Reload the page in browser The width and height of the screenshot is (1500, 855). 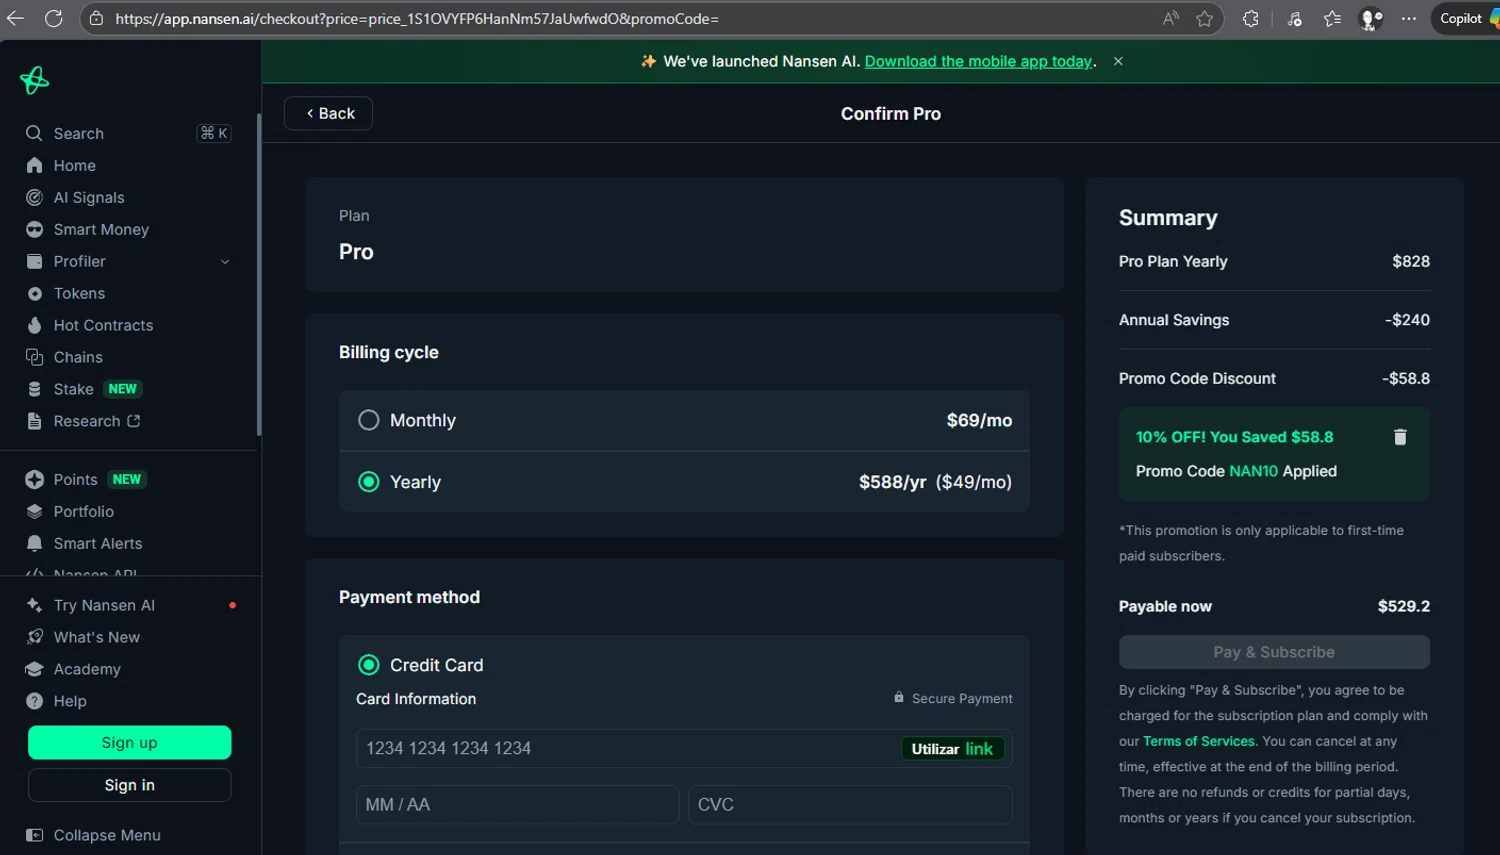54,18
